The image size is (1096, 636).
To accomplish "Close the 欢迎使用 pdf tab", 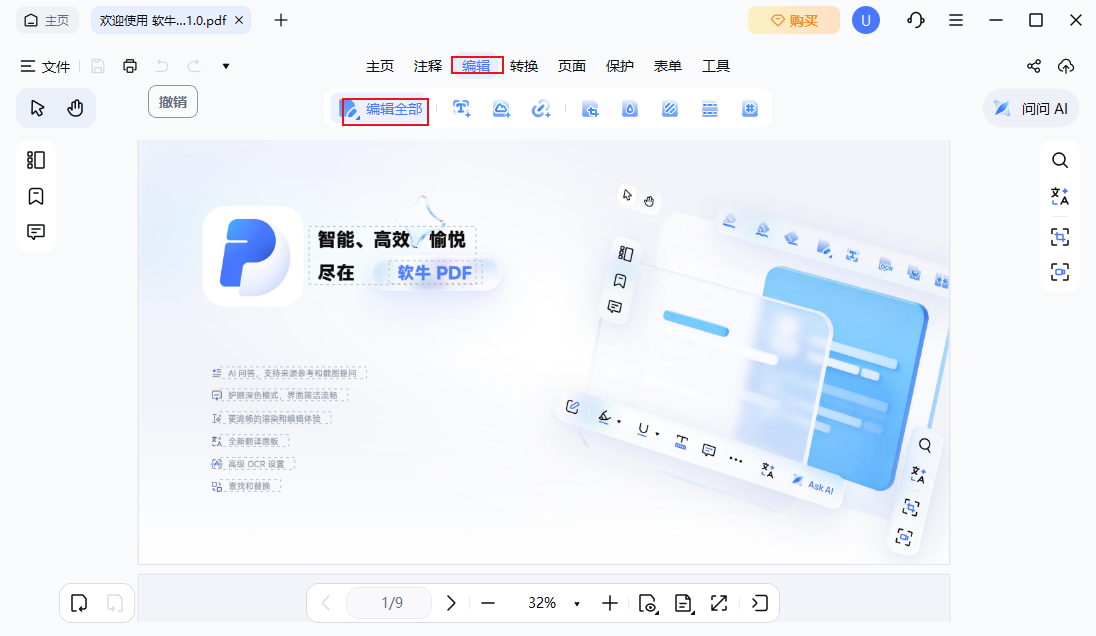I will point(239,20).
